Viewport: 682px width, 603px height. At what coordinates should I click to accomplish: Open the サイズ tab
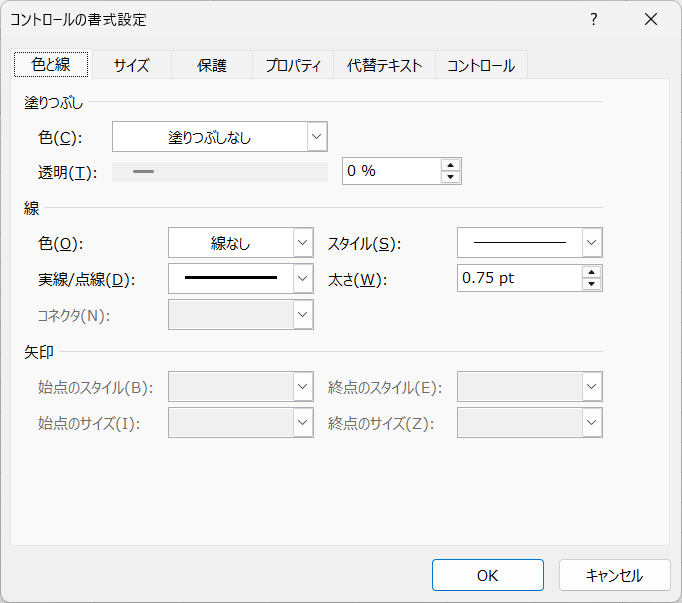click(131, 65)
